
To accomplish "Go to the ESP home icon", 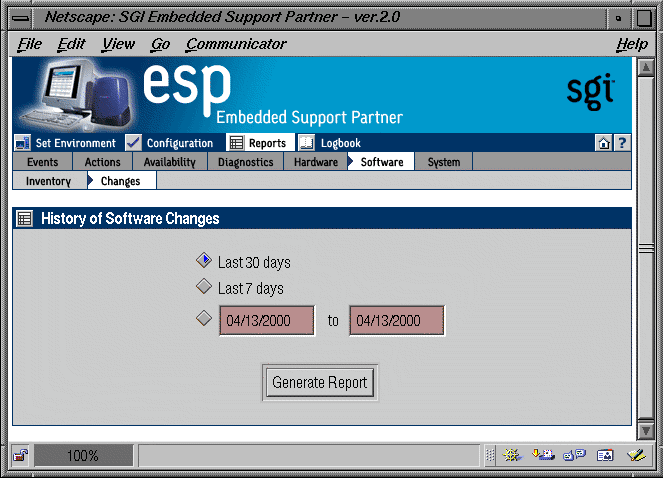I will tap(603, 143).
